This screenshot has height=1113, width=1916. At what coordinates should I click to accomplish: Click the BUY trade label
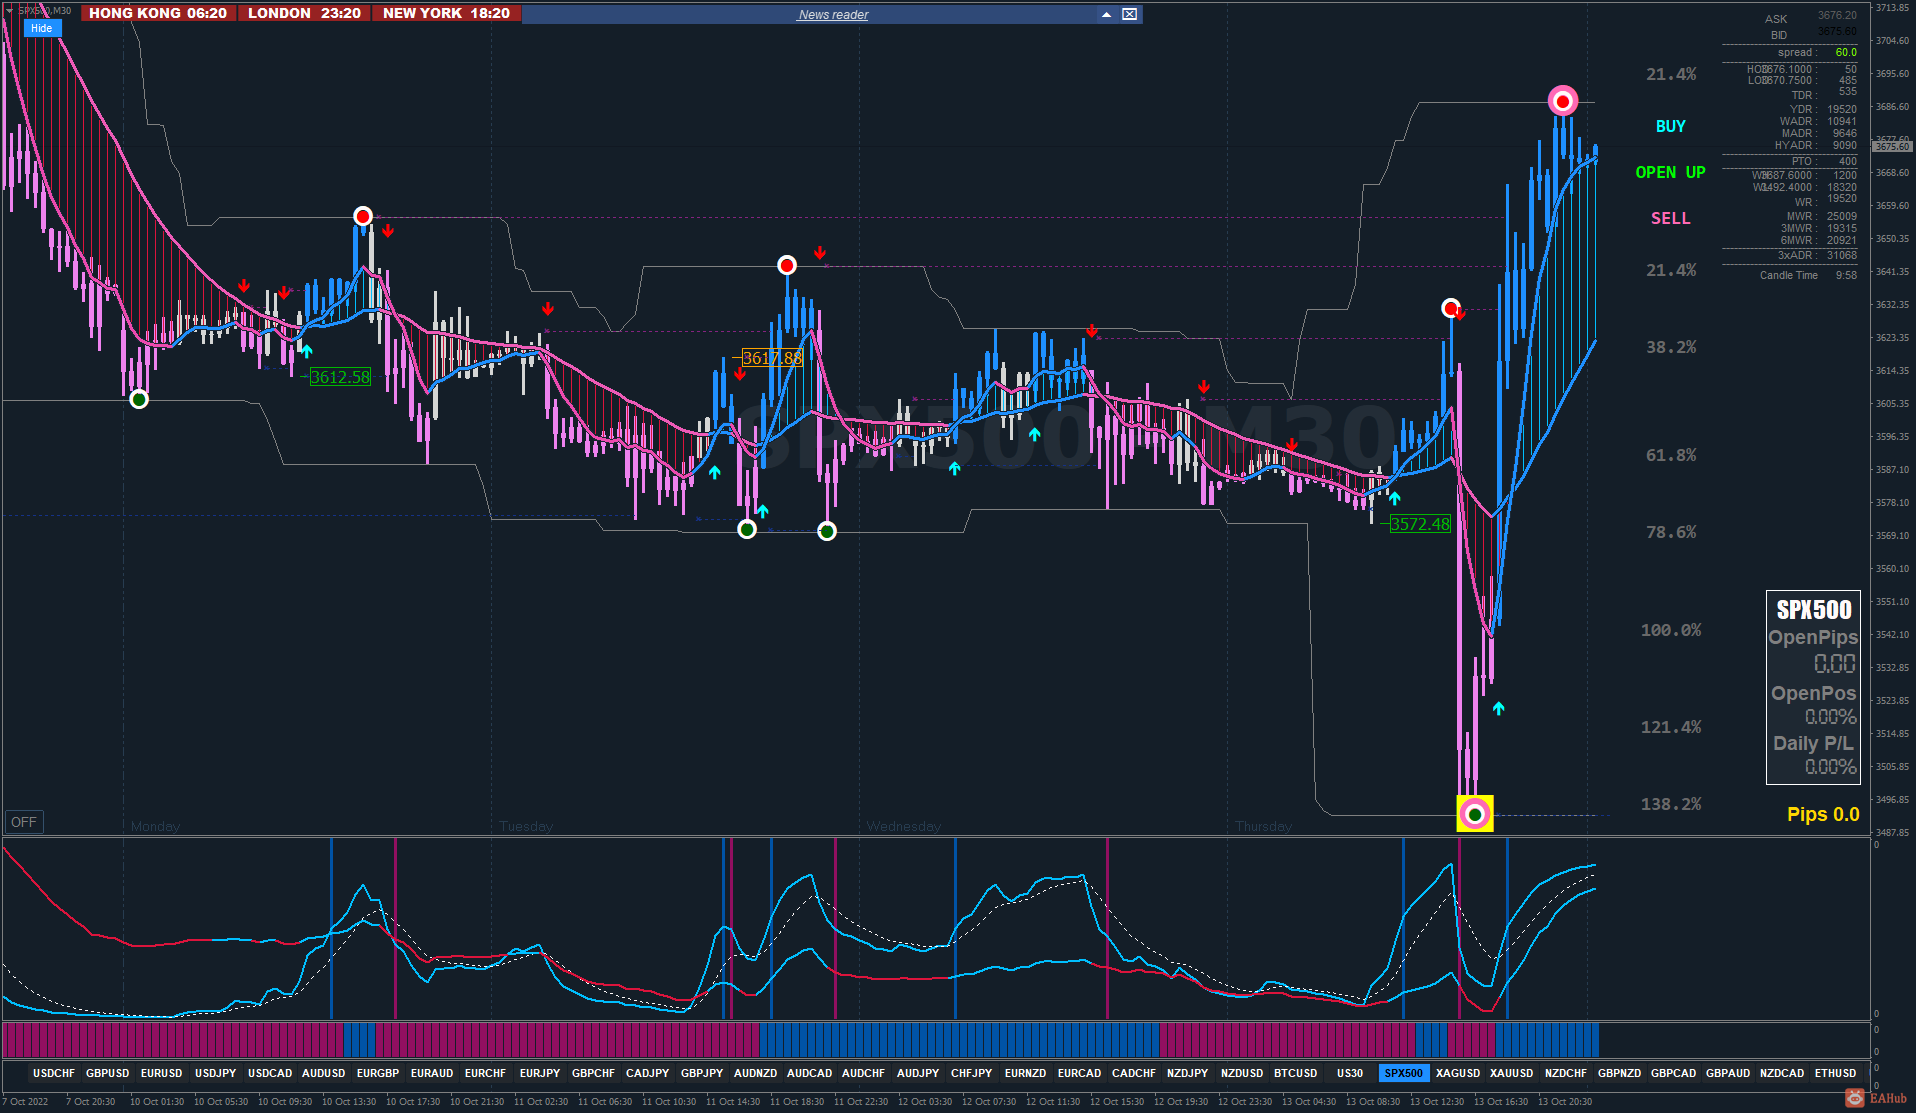(x=1670, y=126)
